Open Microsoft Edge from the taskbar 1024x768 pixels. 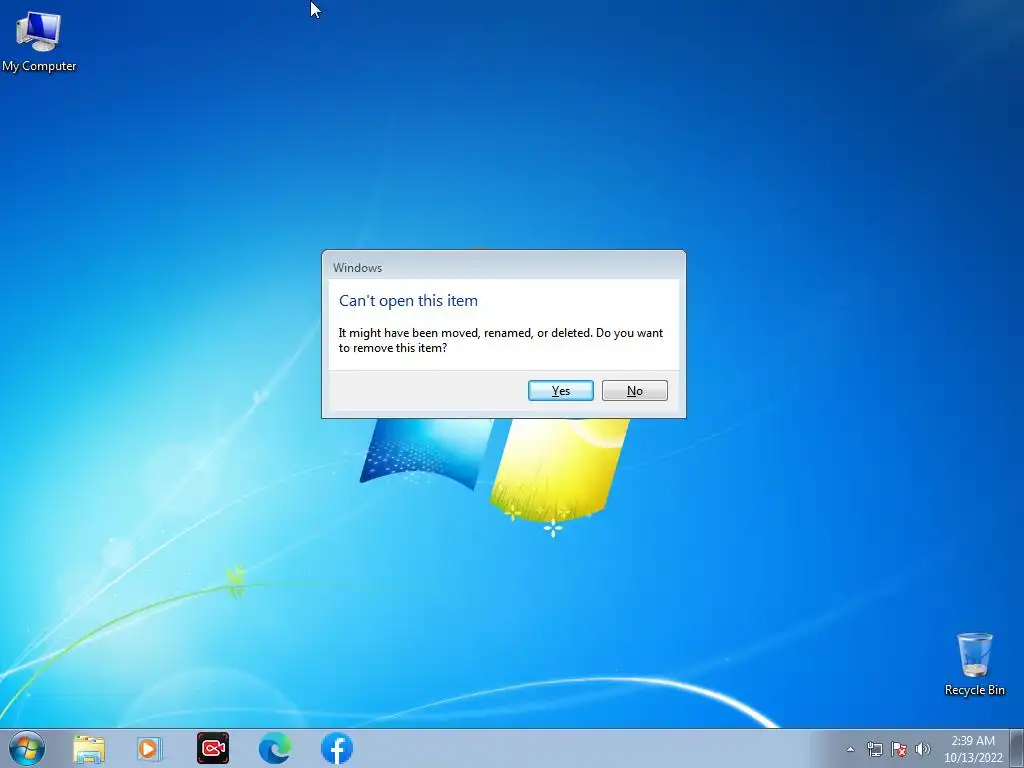pos(275,748)
